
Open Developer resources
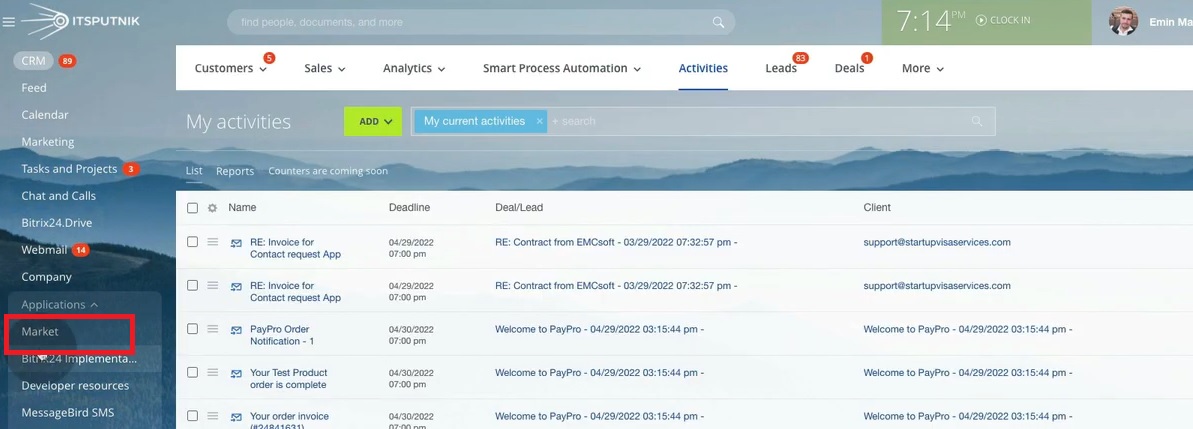(x=75, y=386)
